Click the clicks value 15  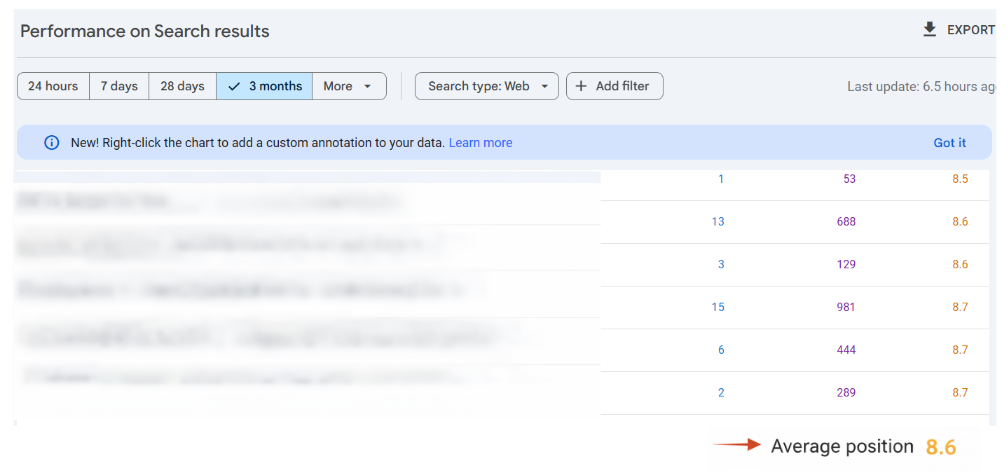718,307
